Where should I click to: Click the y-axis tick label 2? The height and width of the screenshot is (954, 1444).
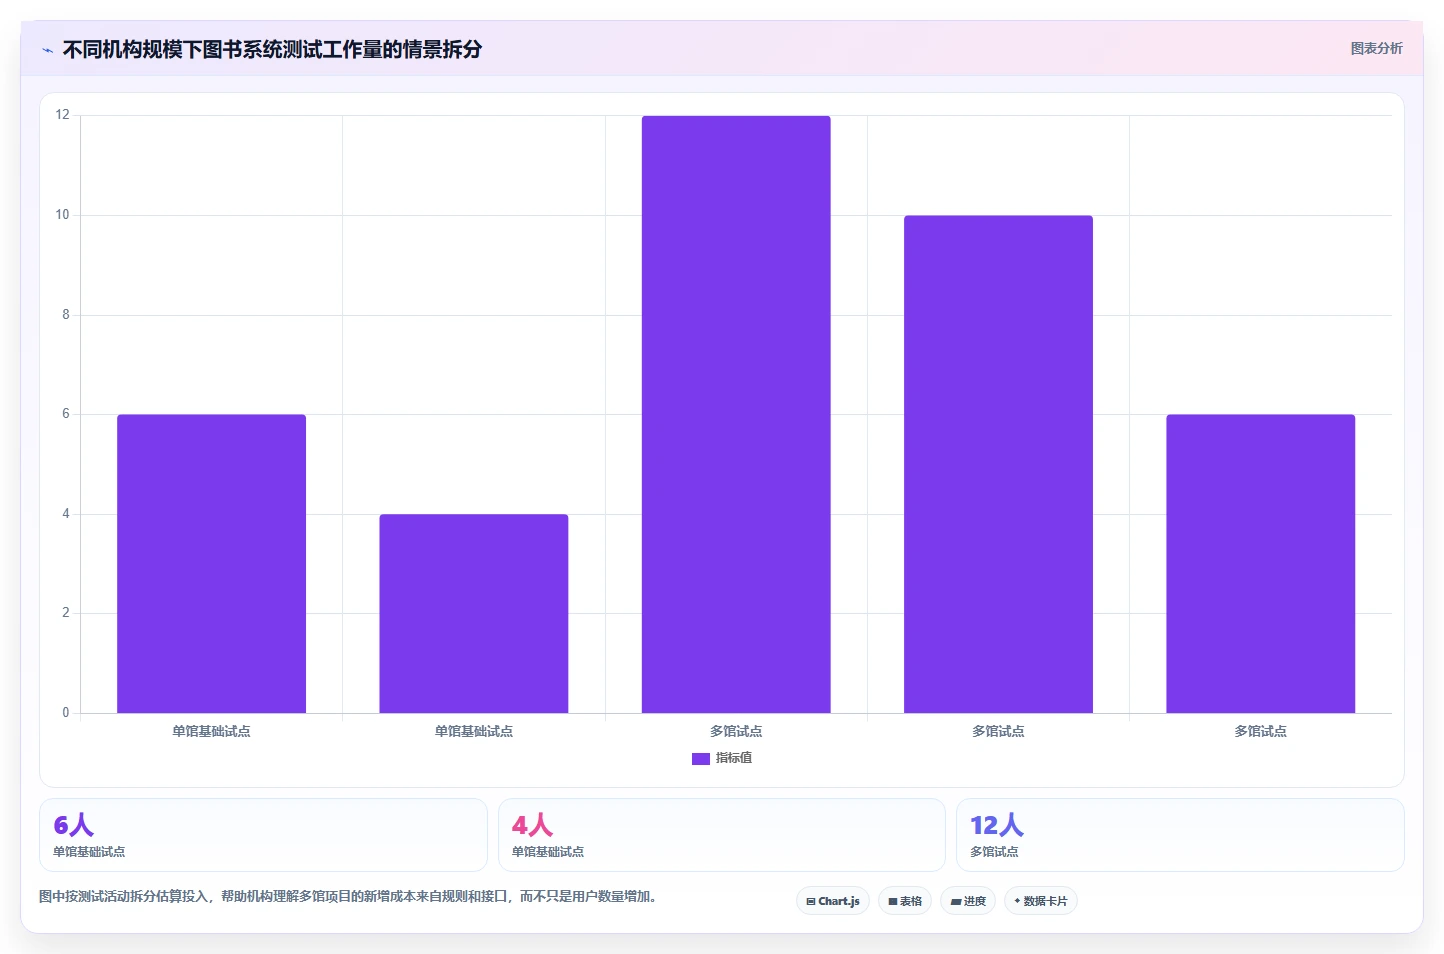(66, 613)
